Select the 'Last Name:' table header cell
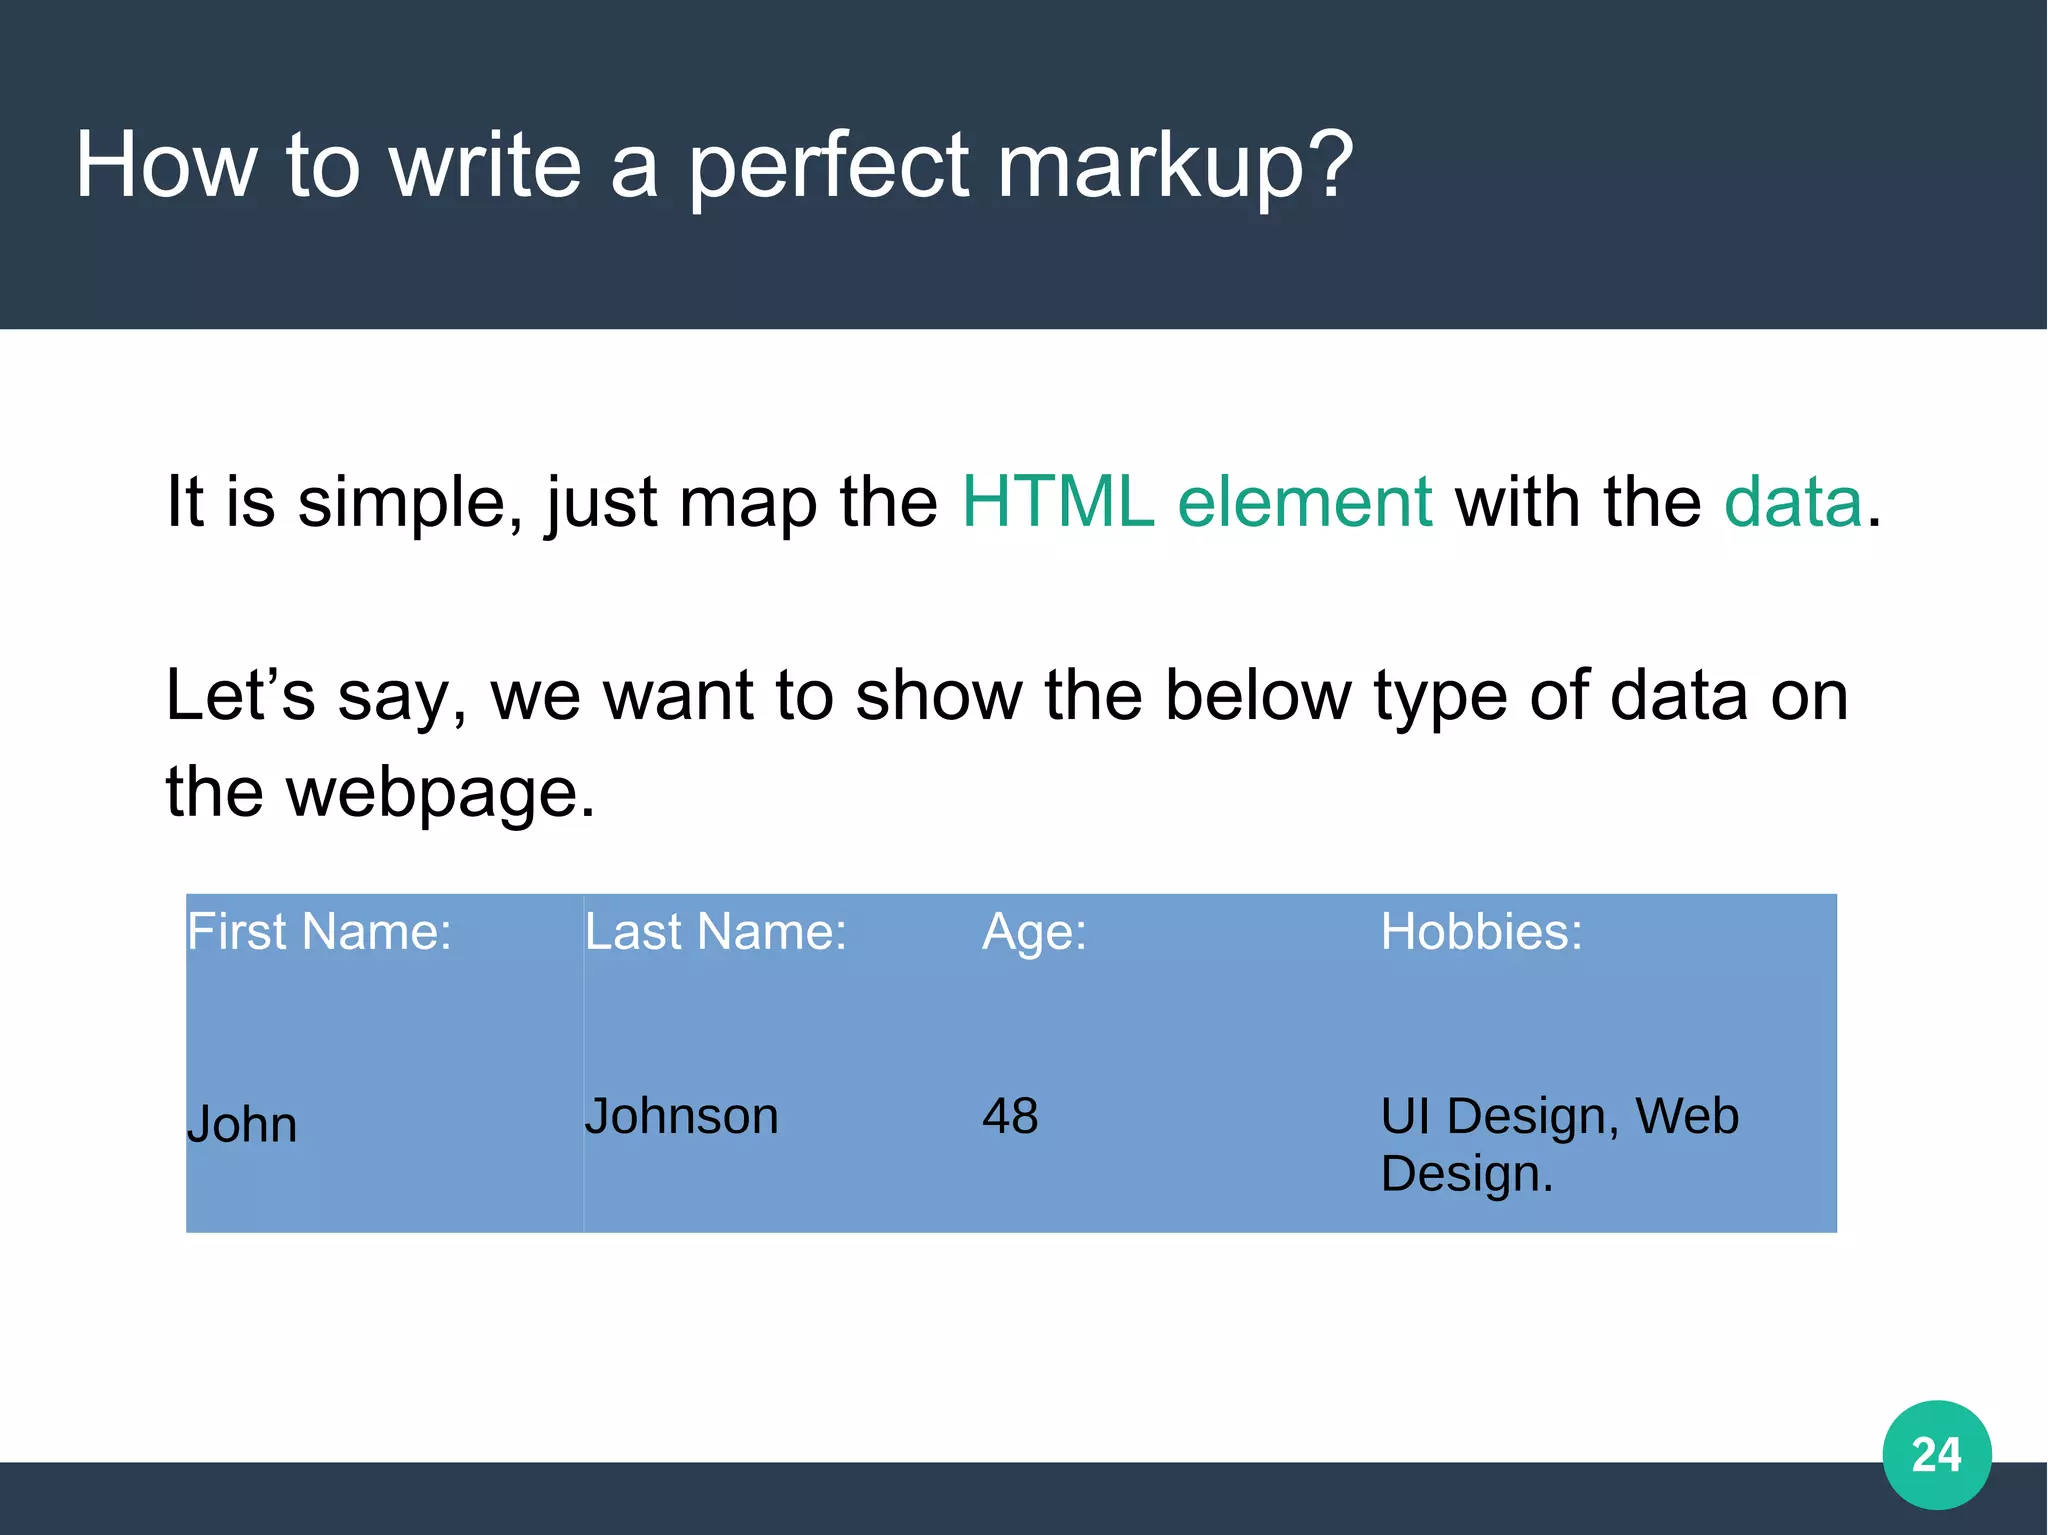This screenshot has width=2048, height=1535. (x=782, y=987)
